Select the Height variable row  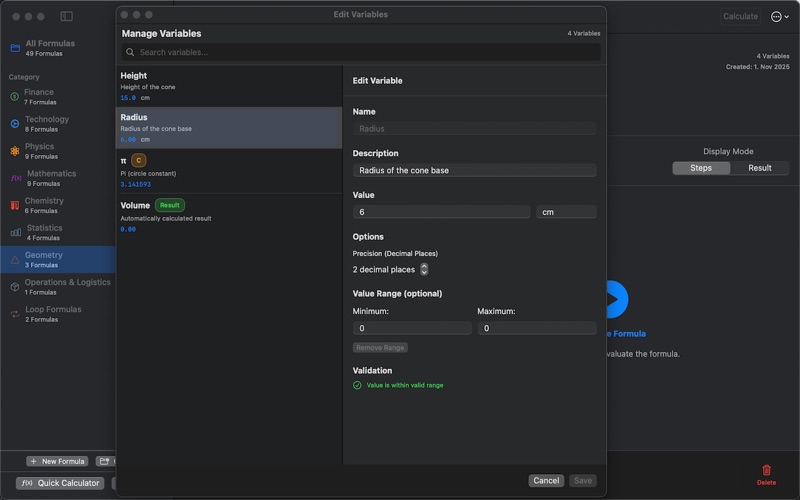(229, 86)
